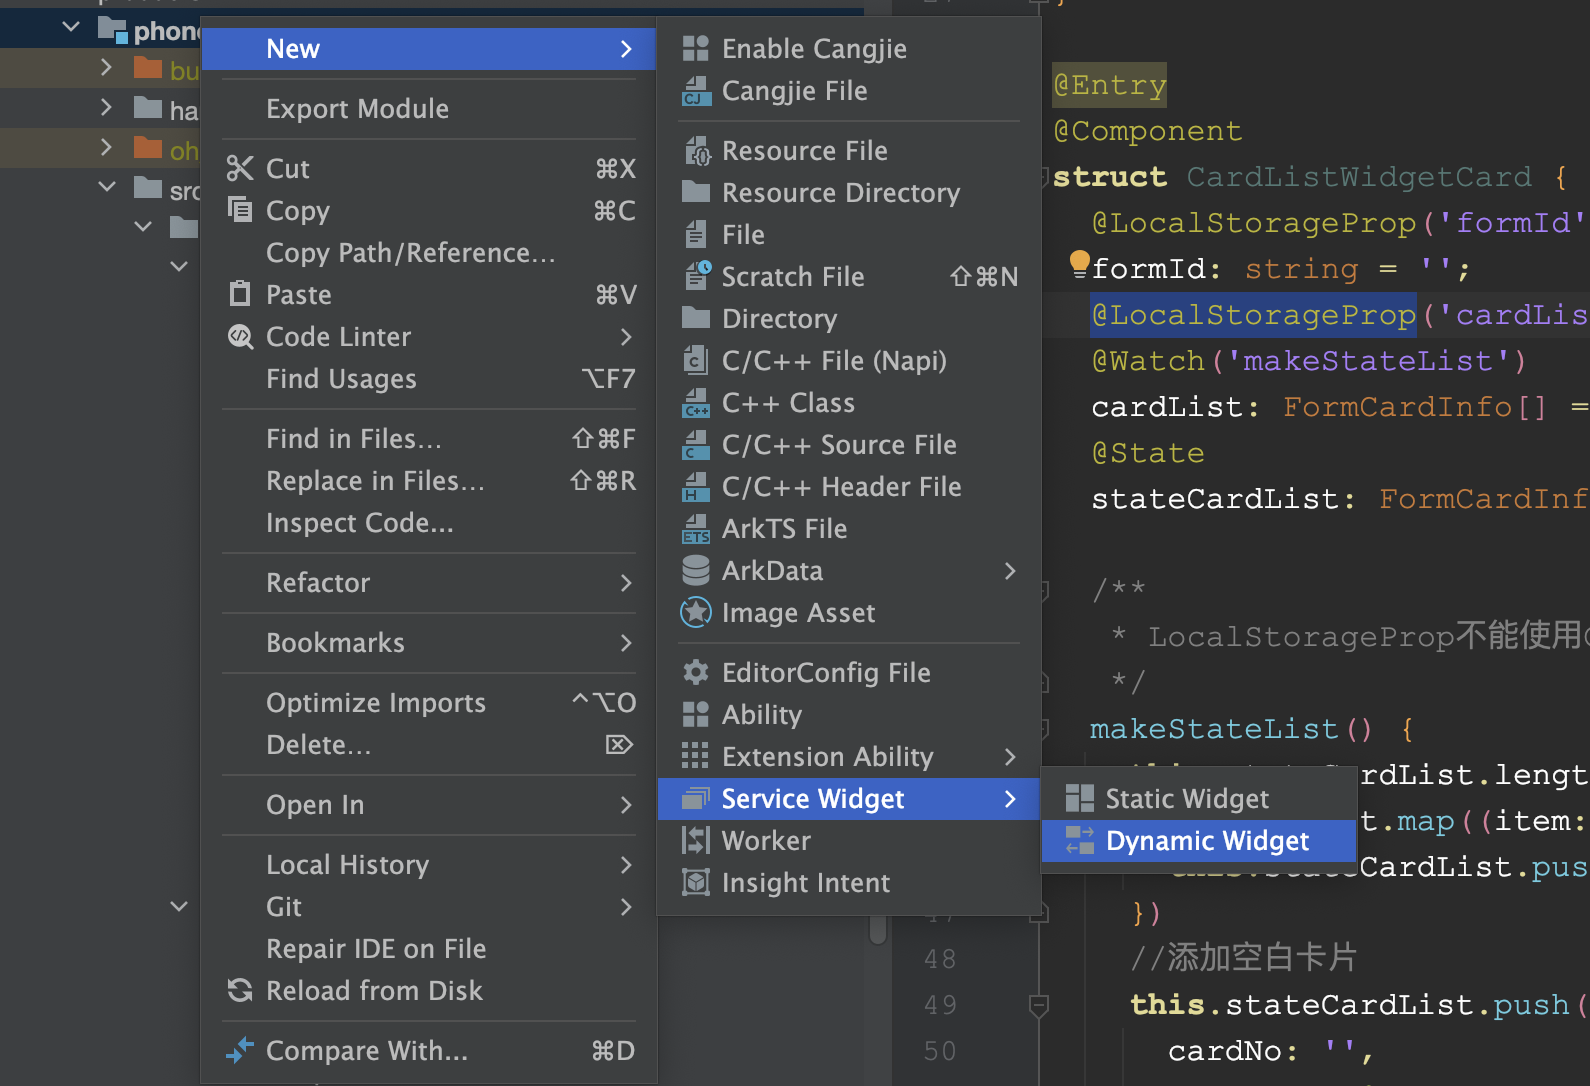Click the C/C++ Header File icon
The image size is (1590, 1086).
695,486
